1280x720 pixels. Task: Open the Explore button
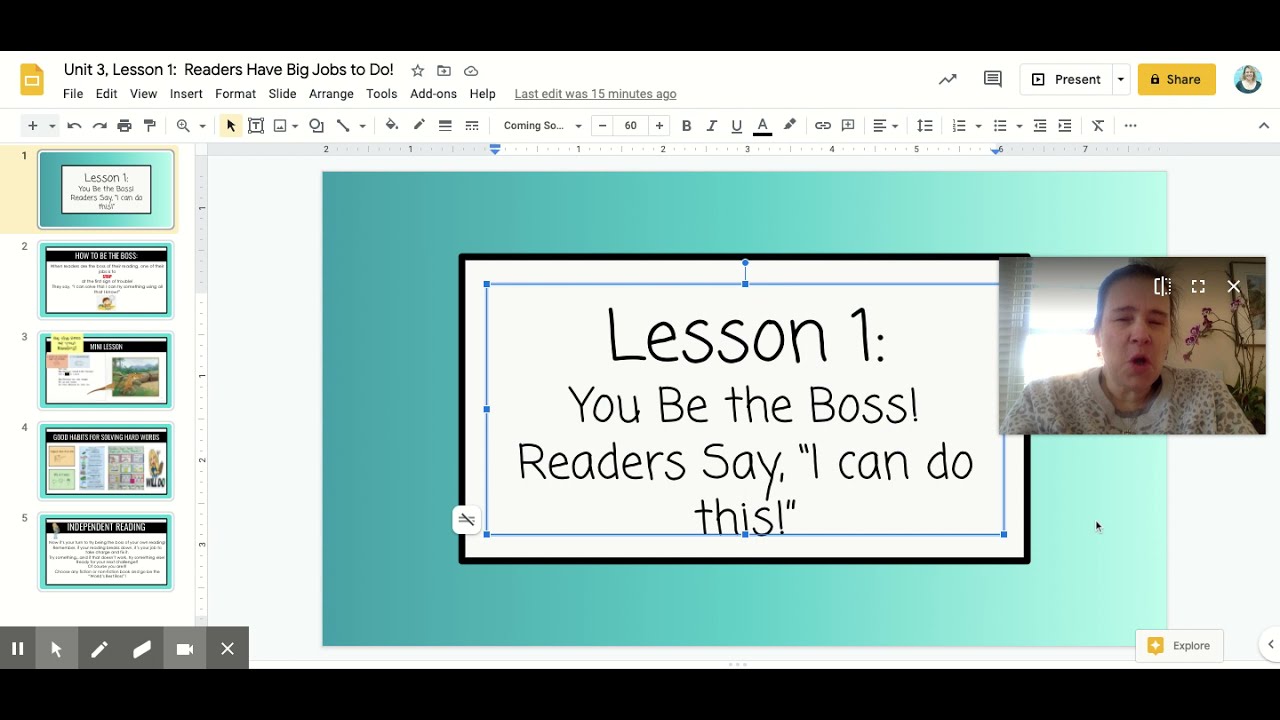pyautogui.click(x=1179, y=646)
